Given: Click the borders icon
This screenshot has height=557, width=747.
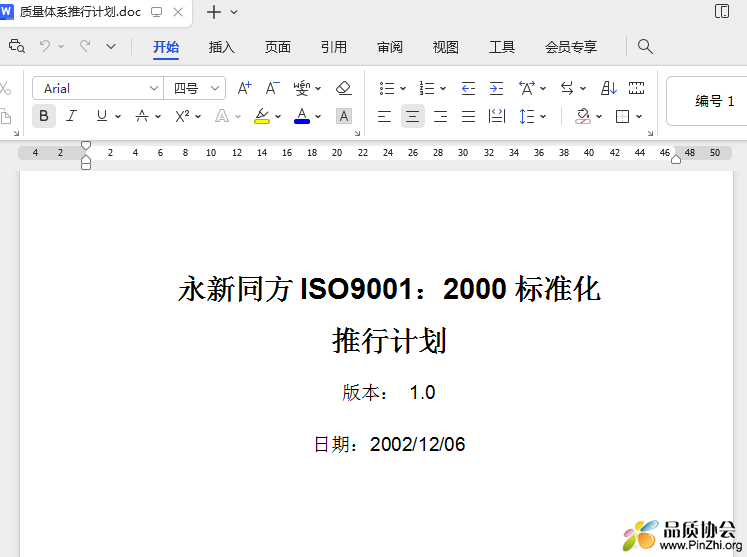Looking at the screenshot, I should tap(623, 116).
